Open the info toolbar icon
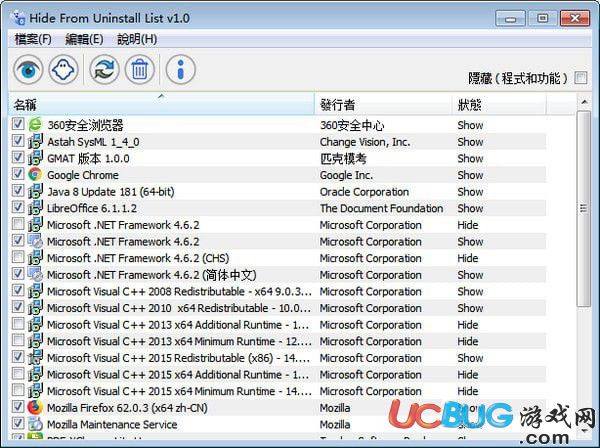 tap(181, 70)
